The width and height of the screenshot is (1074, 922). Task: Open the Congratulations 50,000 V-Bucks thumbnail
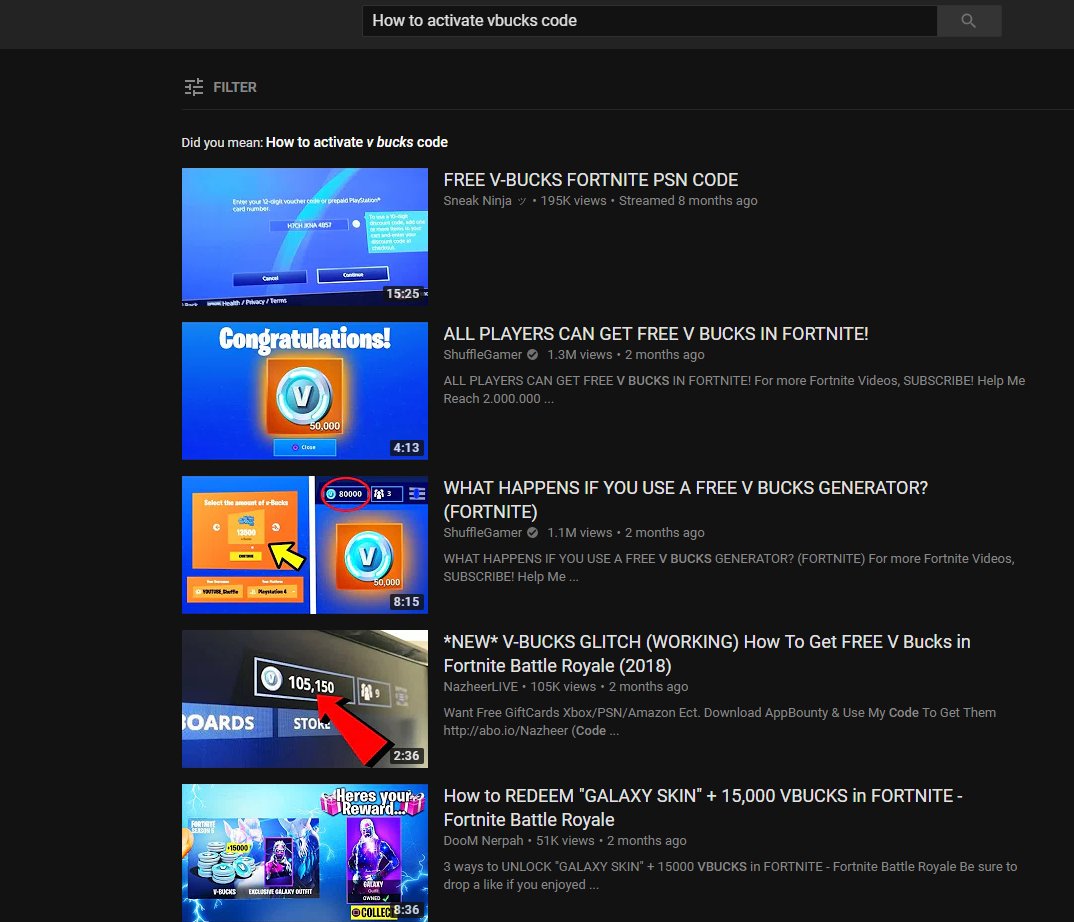click(x=305, y=390)
